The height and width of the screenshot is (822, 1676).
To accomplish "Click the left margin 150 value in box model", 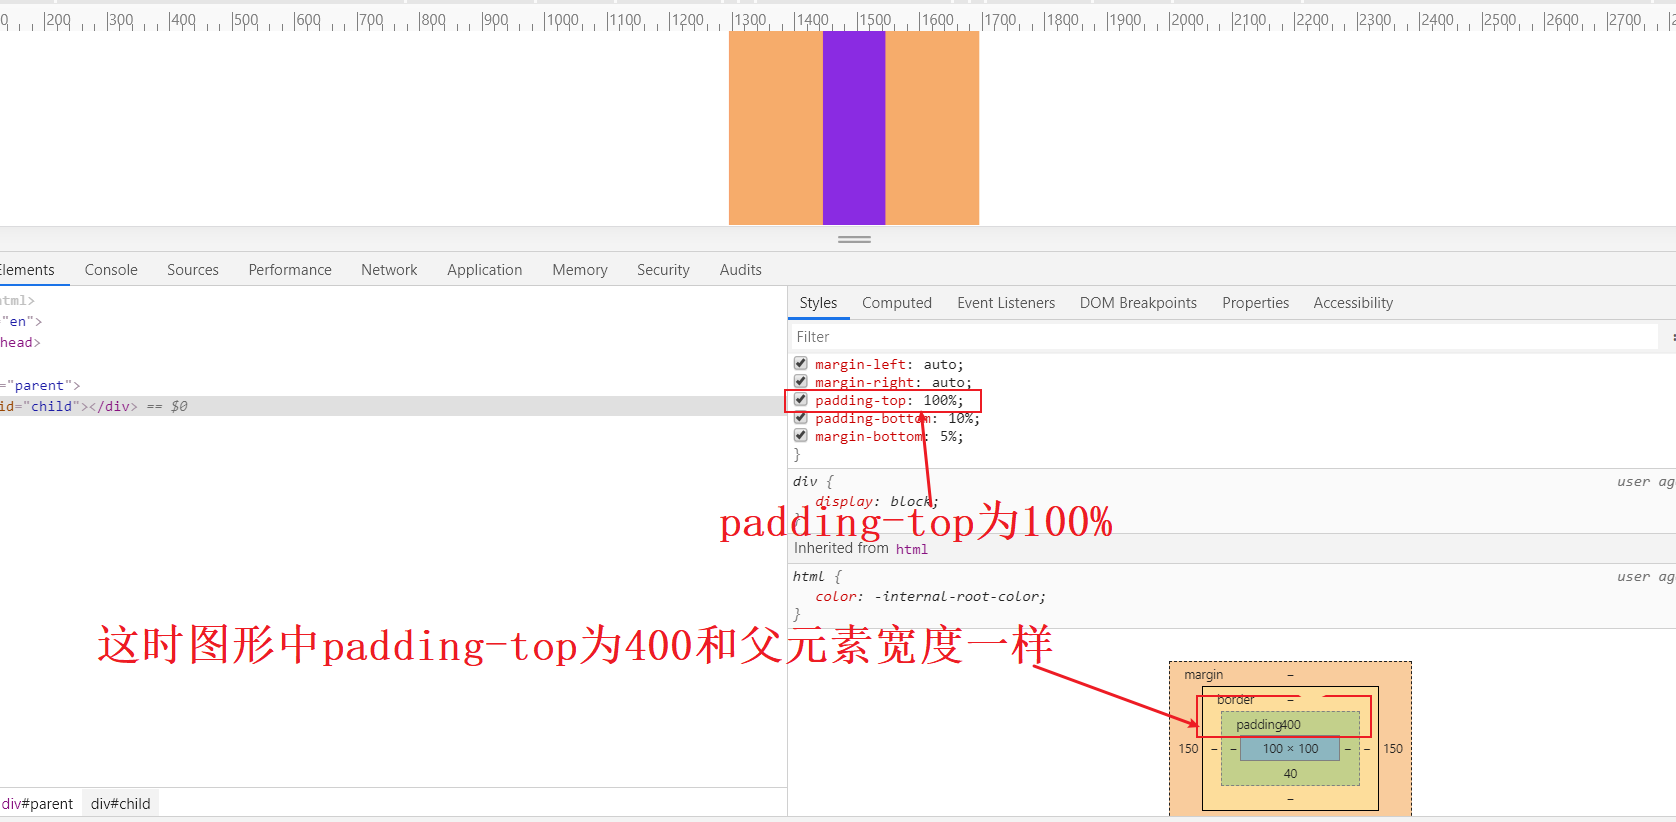I will click(1188, 748).
